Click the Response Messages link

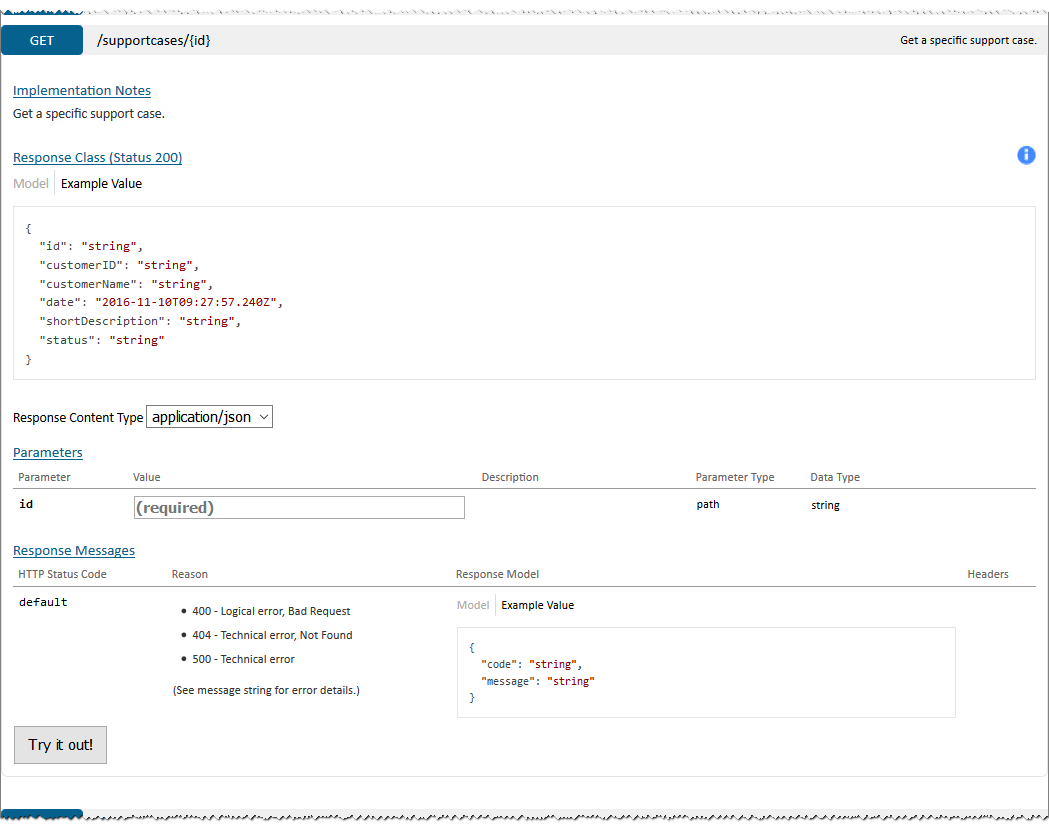74,550
